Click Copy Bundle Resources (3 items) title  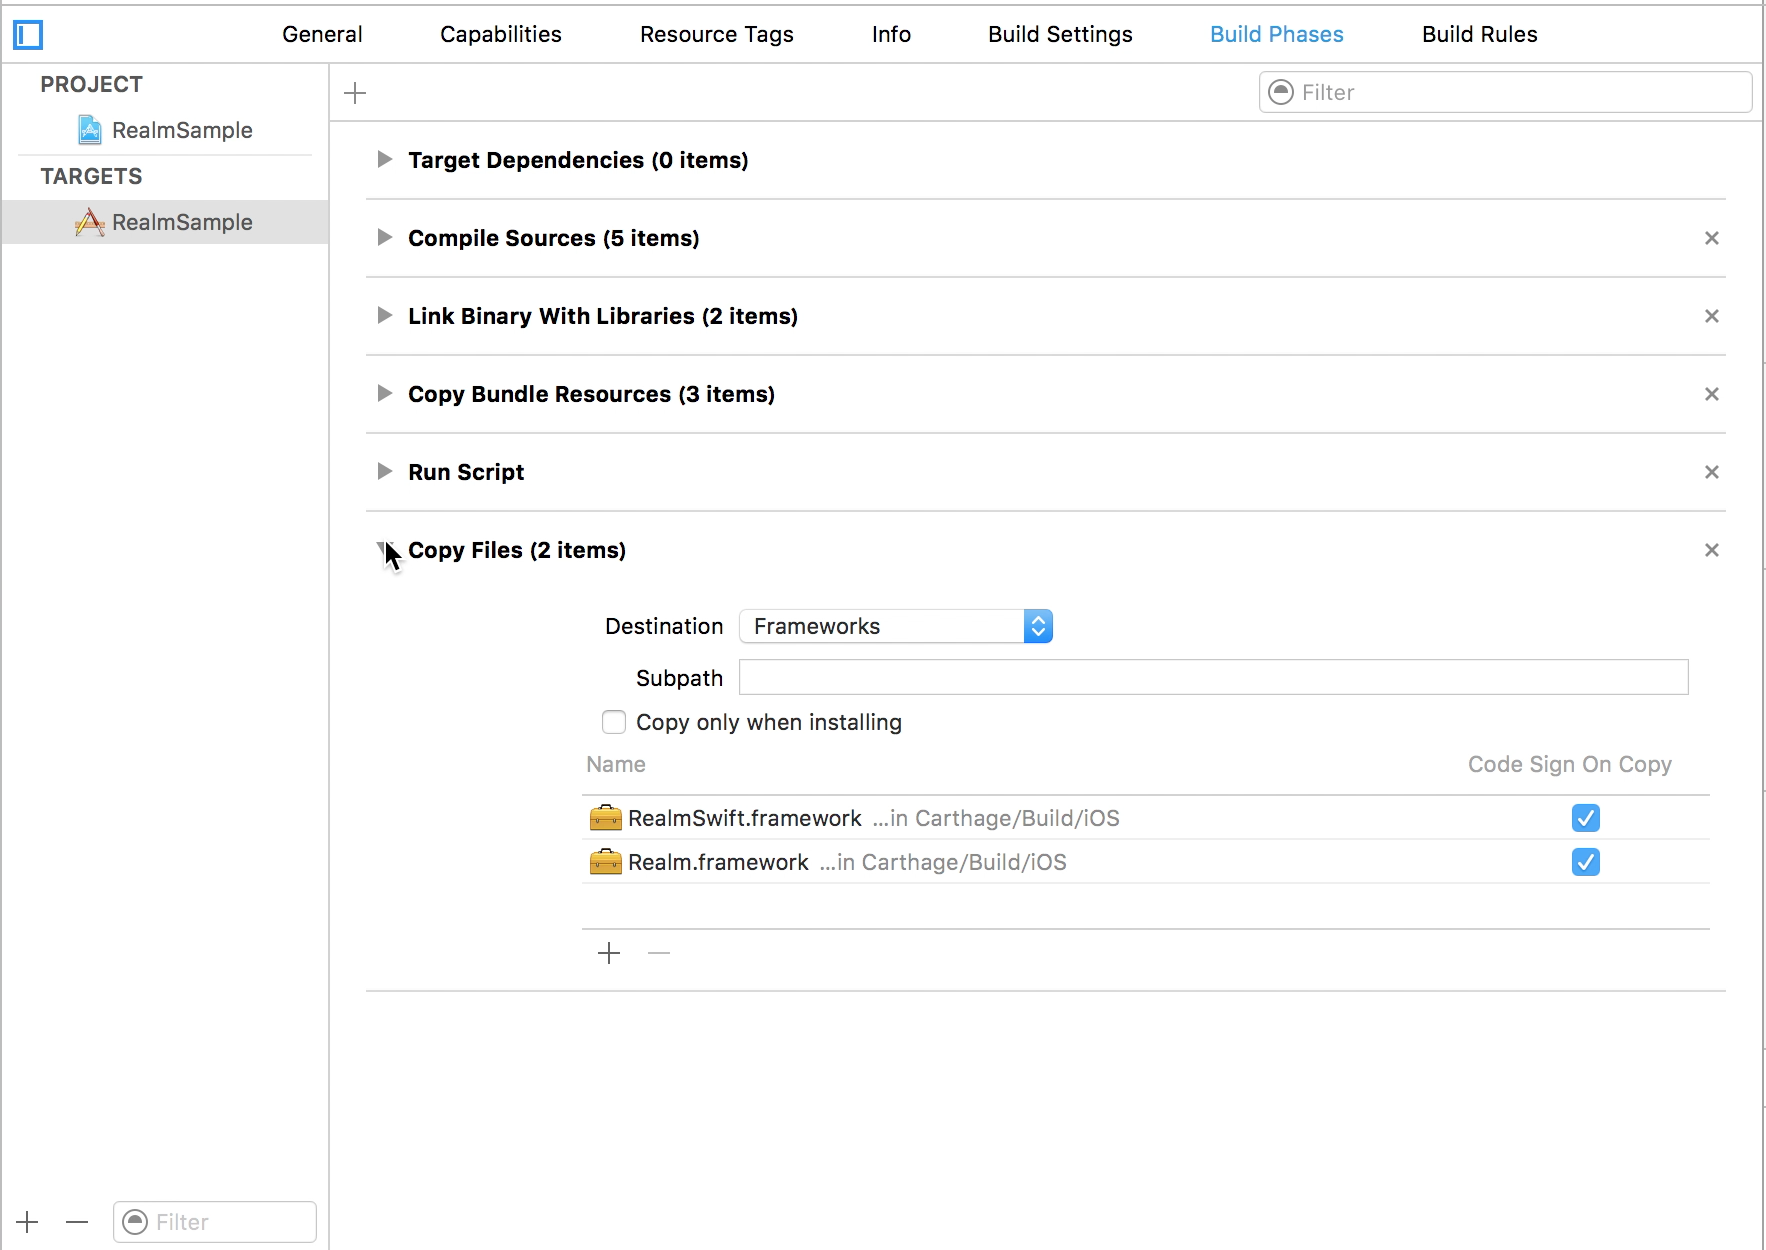point(592,394)
